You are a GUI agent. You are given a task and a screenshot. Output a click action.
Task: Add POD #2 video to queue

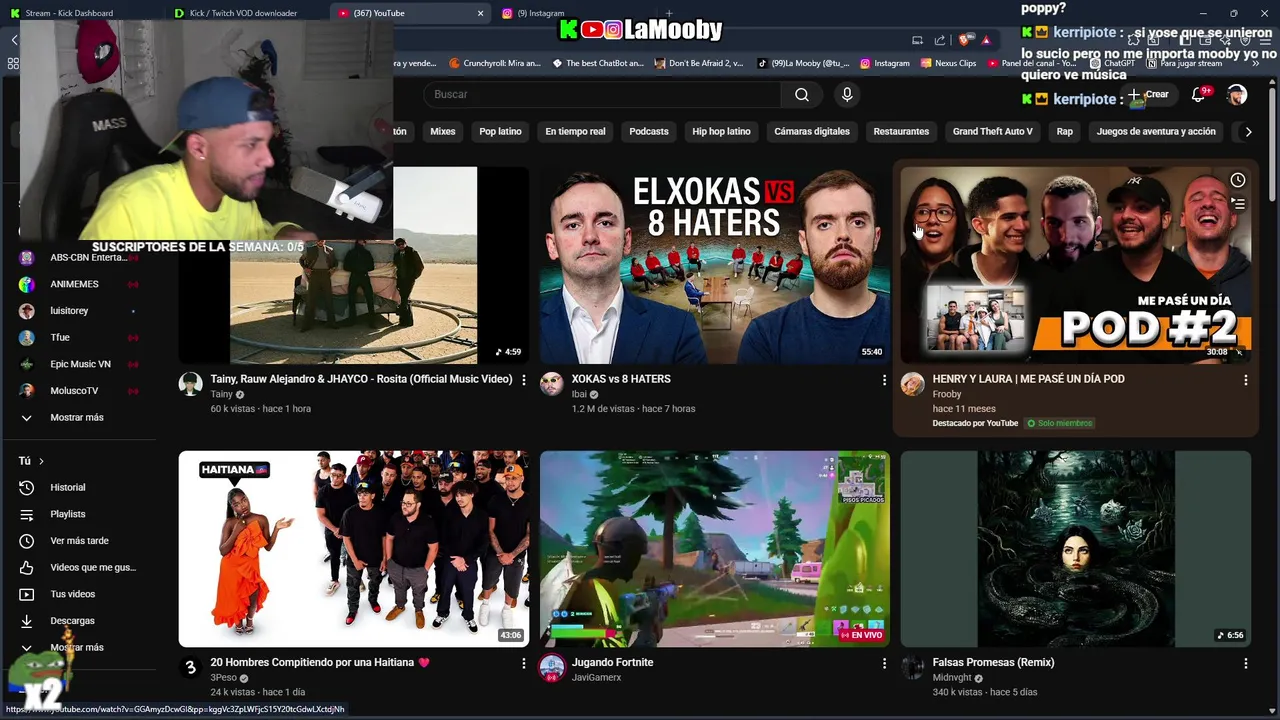1238,205
